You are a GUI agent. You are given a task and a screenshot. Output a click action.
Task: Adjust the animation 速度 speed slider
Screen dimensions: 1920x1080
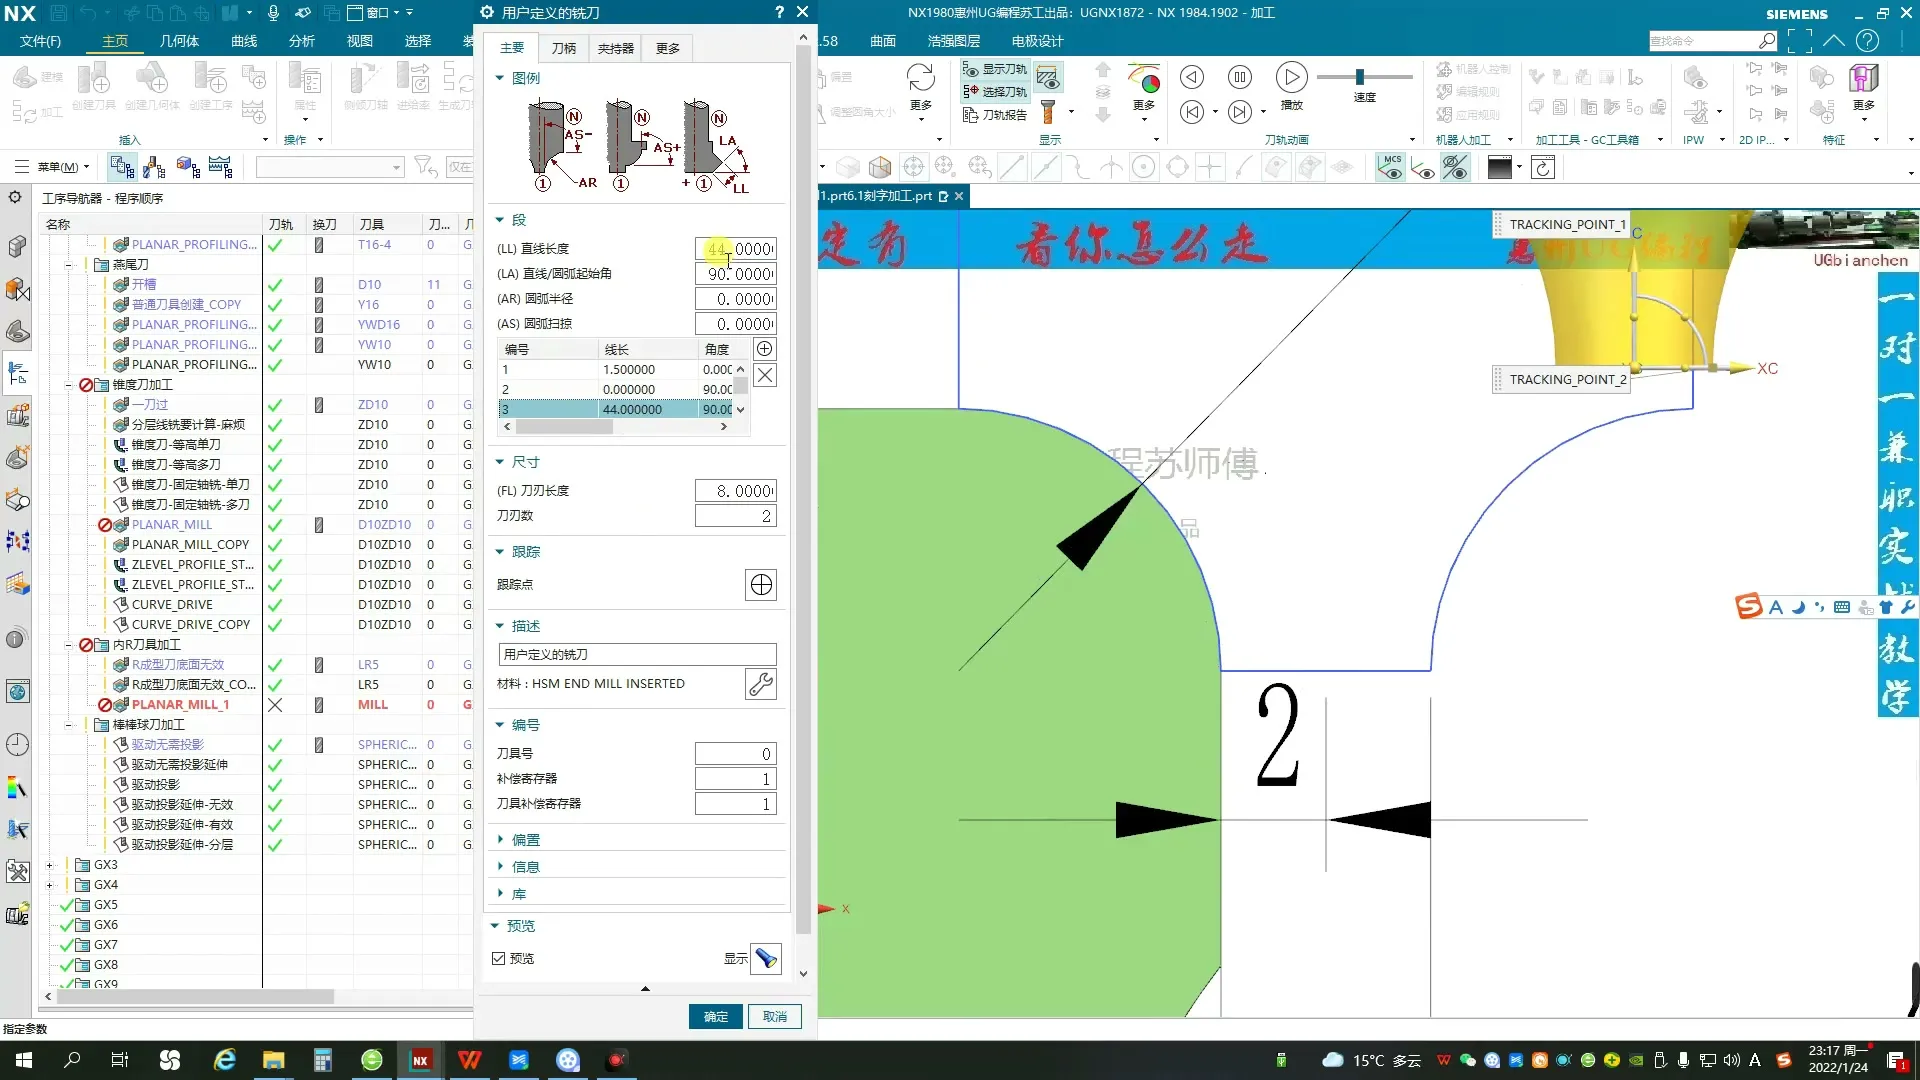point(1359,77)
